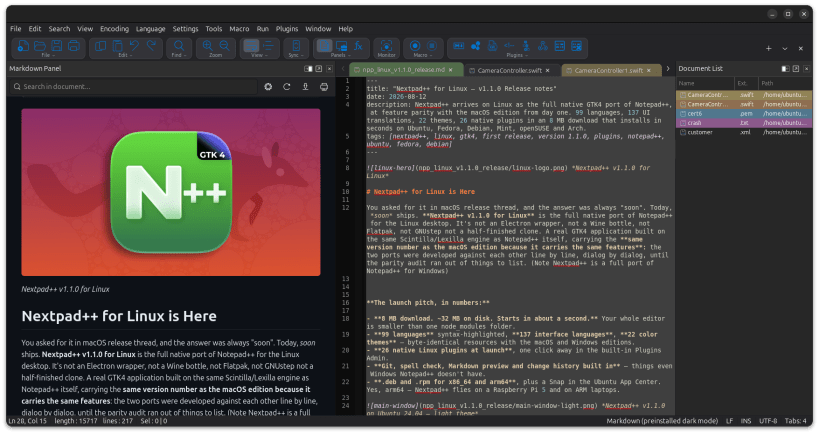Expand the Find toolbar group dropdown

[179, 55]
